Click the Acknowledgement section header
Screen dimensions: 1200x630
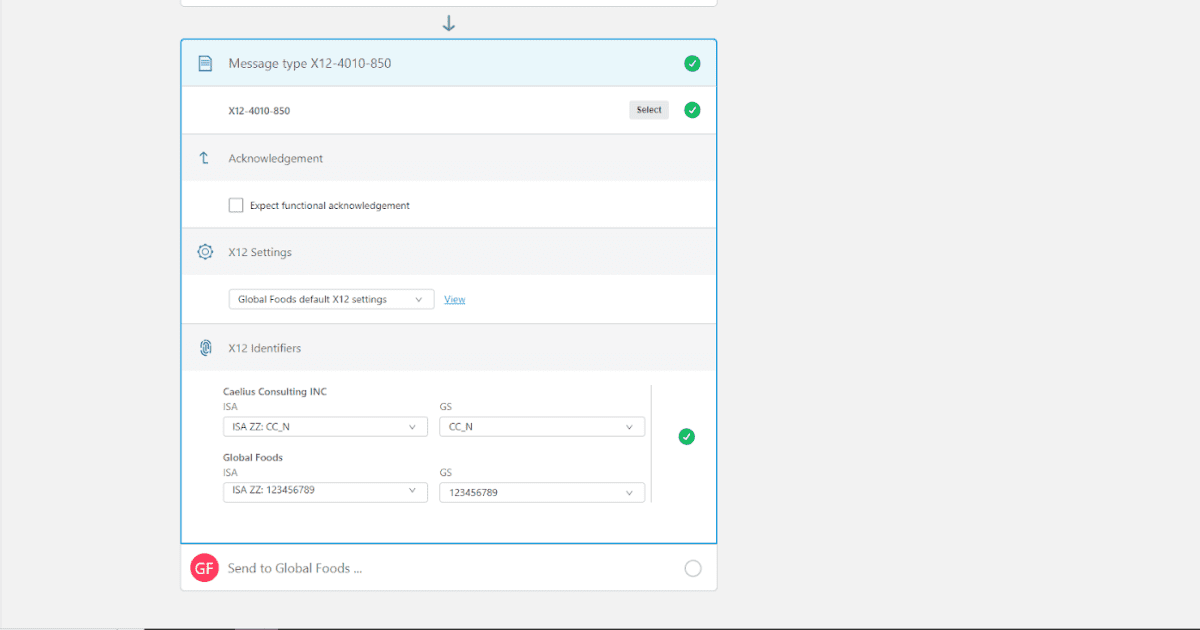[449, 158]
